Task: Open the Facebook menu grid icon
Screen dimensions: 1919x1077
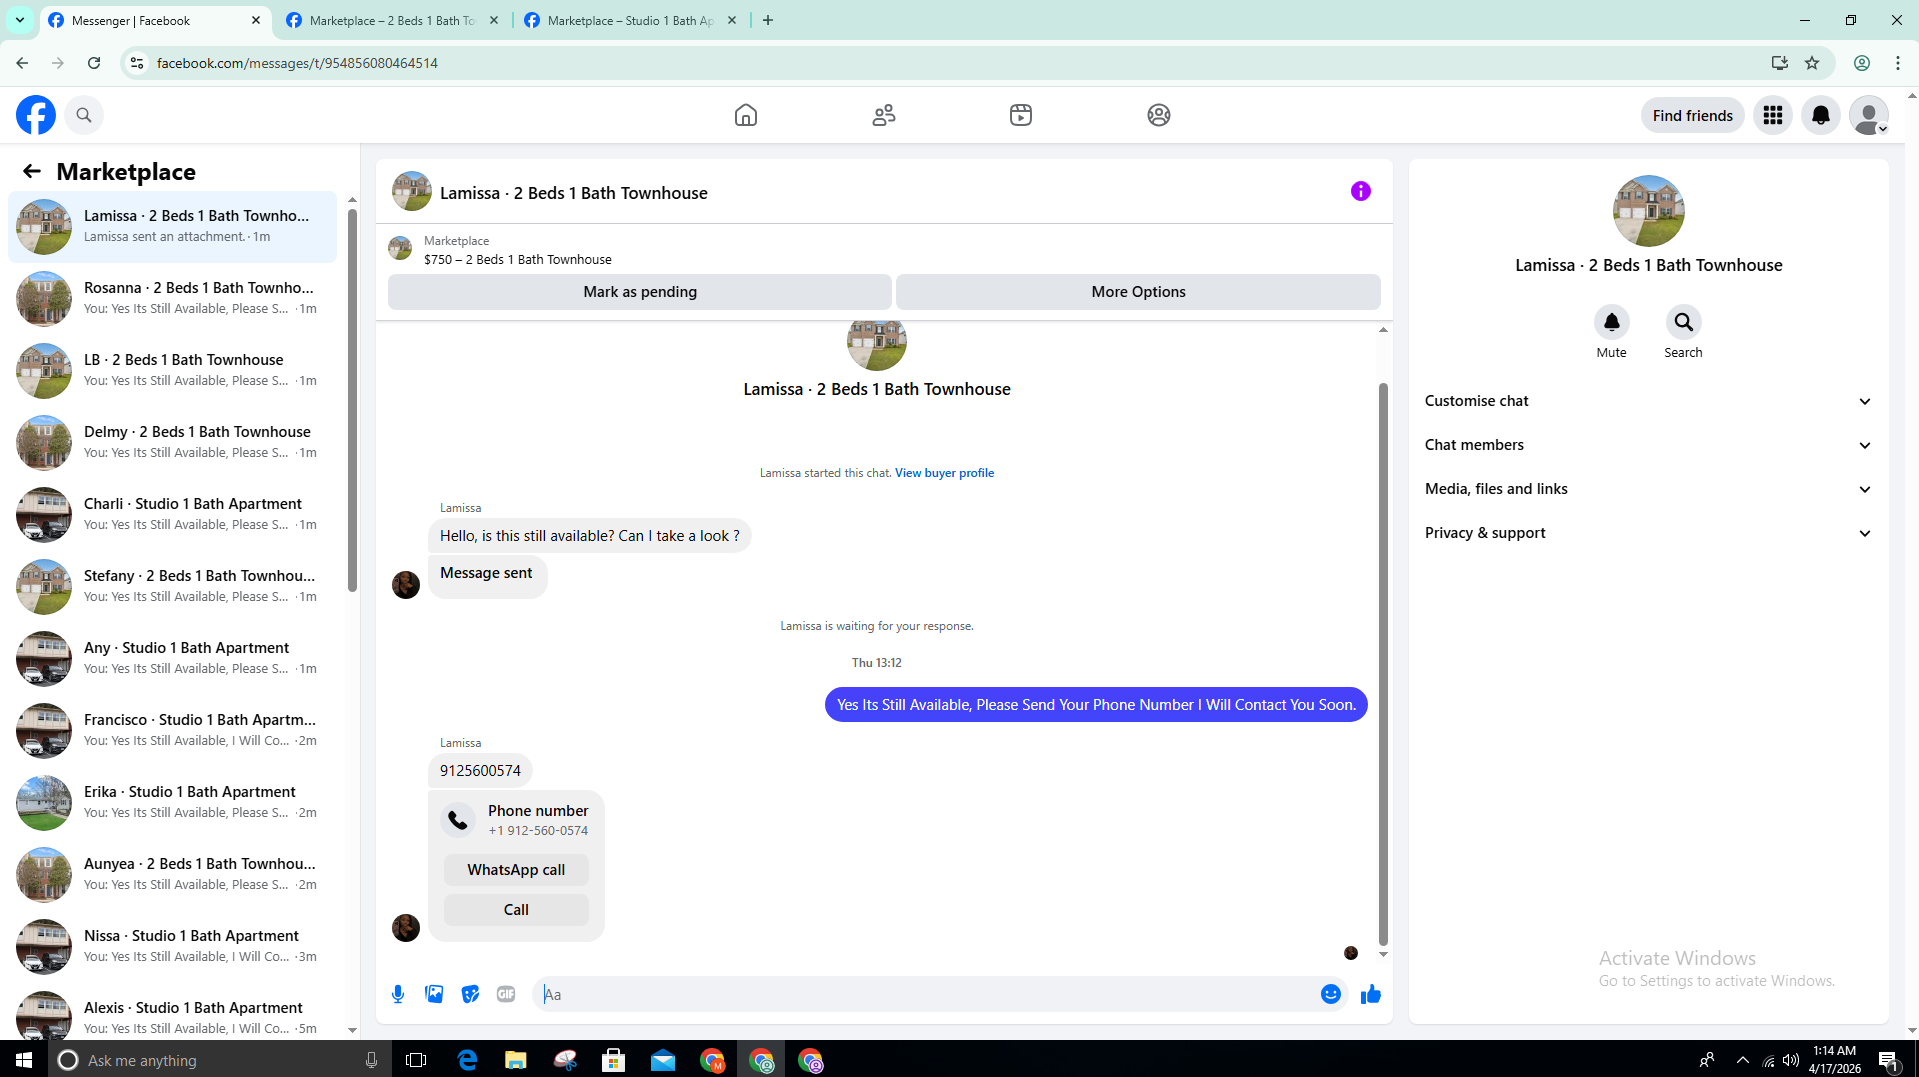Action: 1773,115
